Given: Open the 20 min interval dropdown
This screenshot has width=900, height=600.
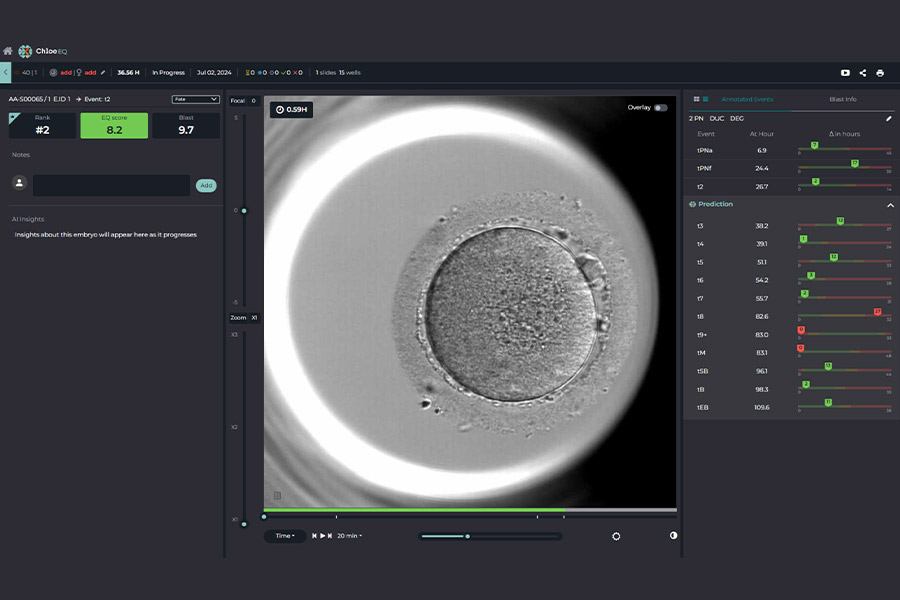Looking at the screenshot, I should coord(349,536).
